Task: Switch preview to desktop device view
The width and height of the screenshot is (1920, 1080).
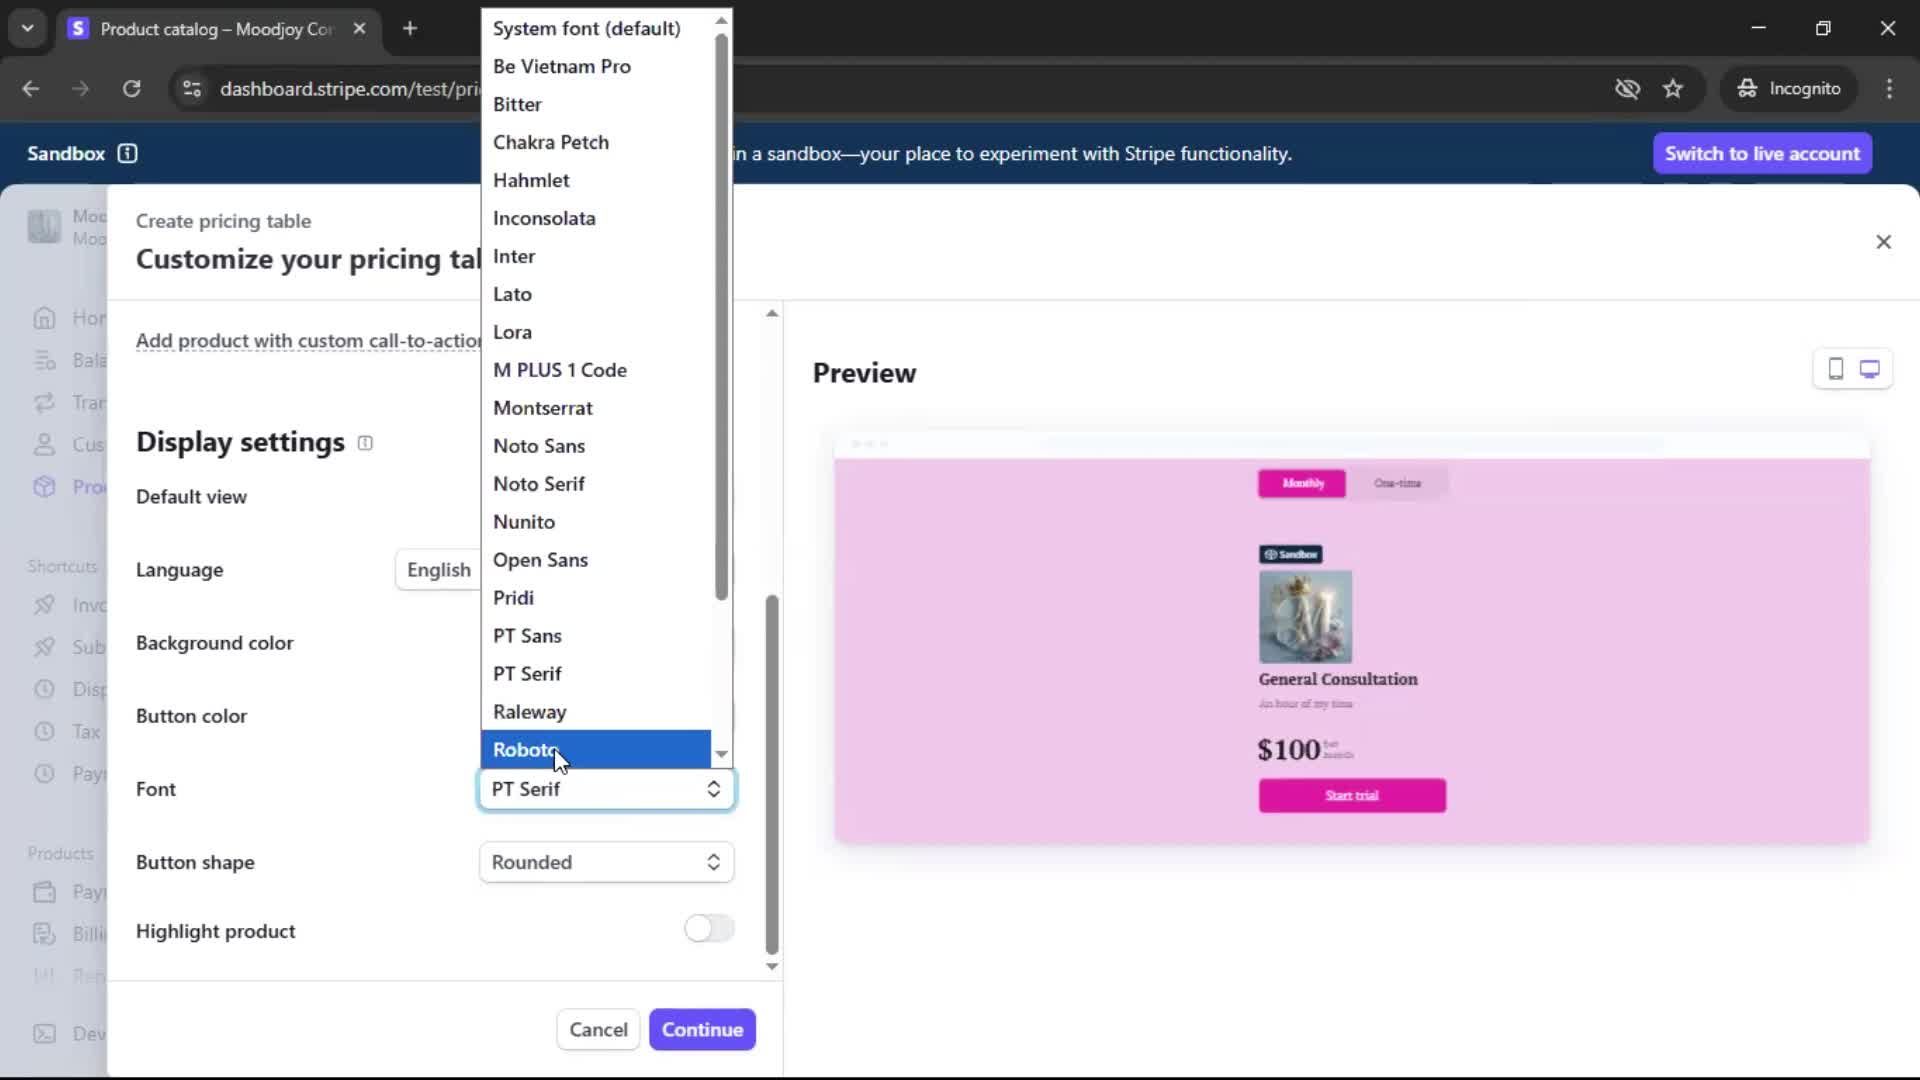Action: (1869, 369)
